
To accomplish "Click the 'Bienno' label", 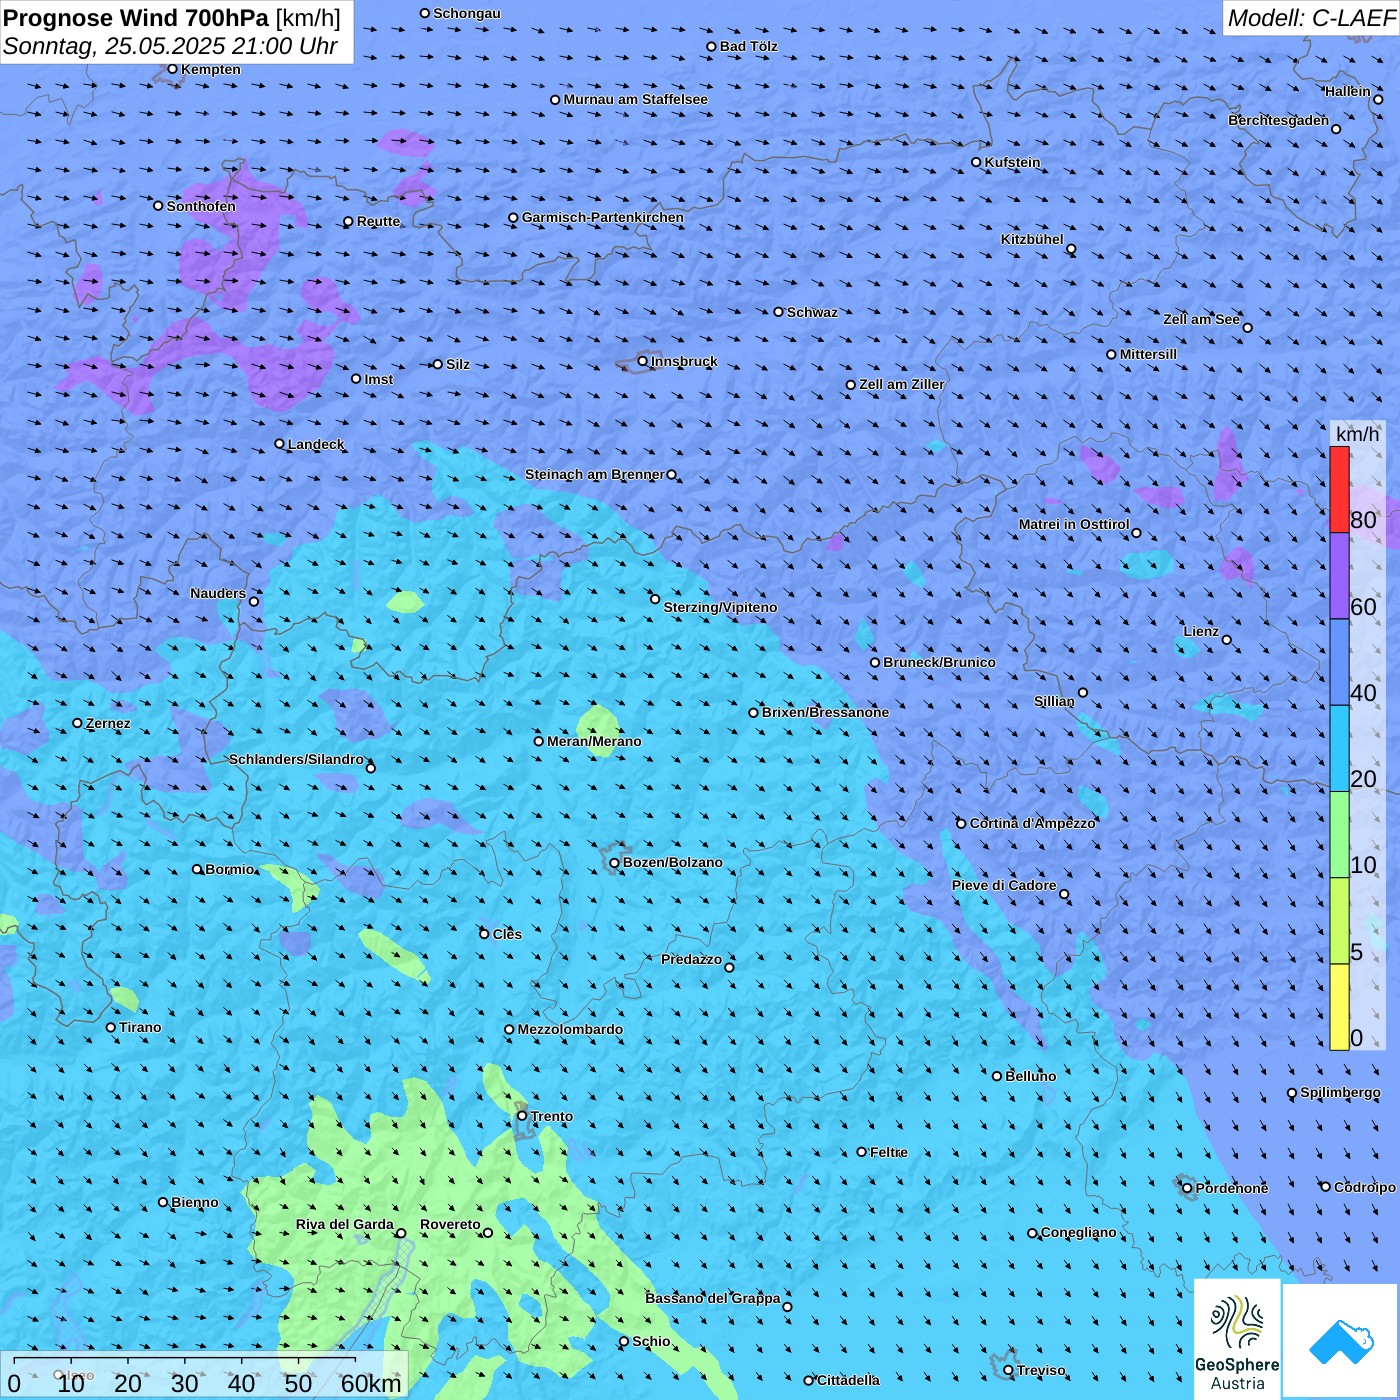I will tap(194, 1202).
